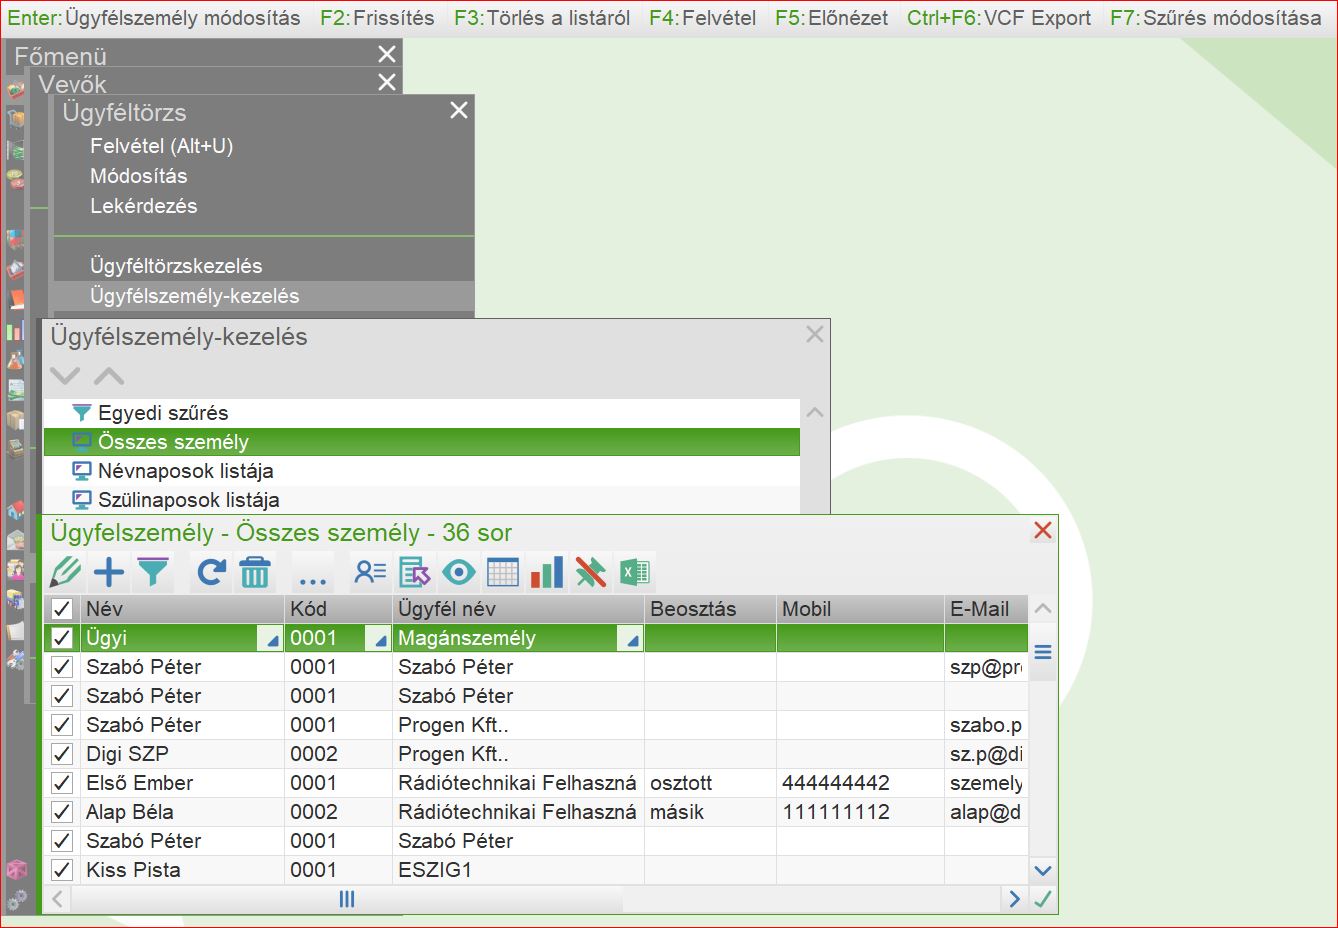Image resolution: width=1338 pixels, height=928 pixels.
Task: Add a new person with plus icon
Action: 109,572
